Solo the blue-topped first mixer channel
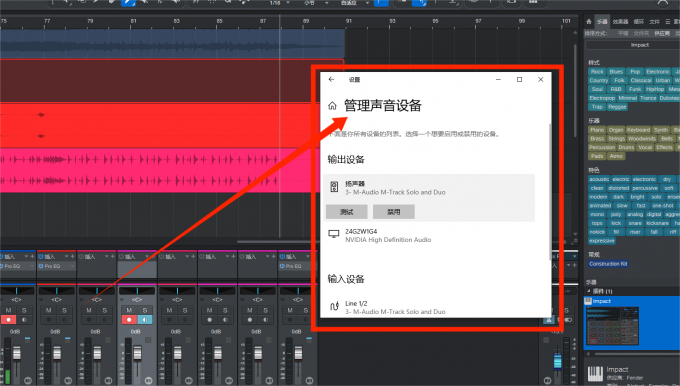Image resolution: width=680 pixels, height=386 pixels. tap(24, 310)
